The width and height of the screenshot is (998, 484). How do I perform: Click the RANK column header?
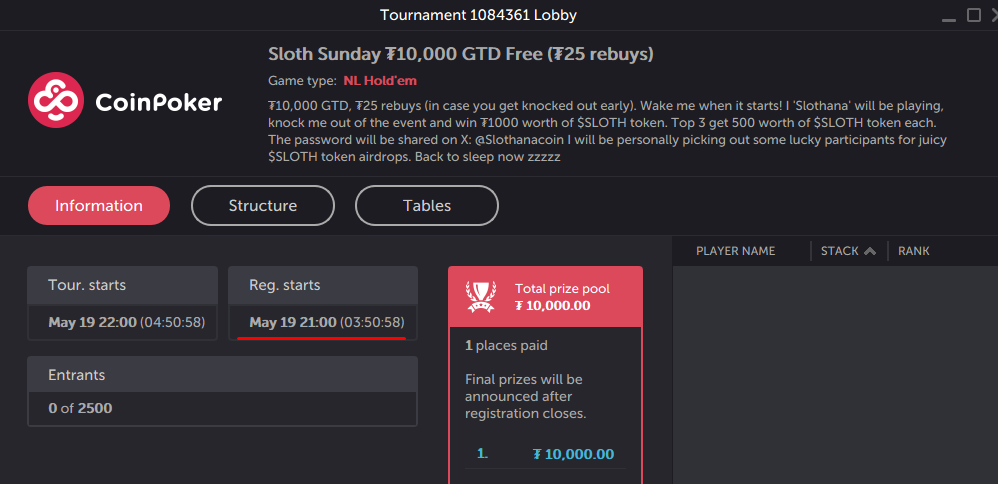(913, 251)
